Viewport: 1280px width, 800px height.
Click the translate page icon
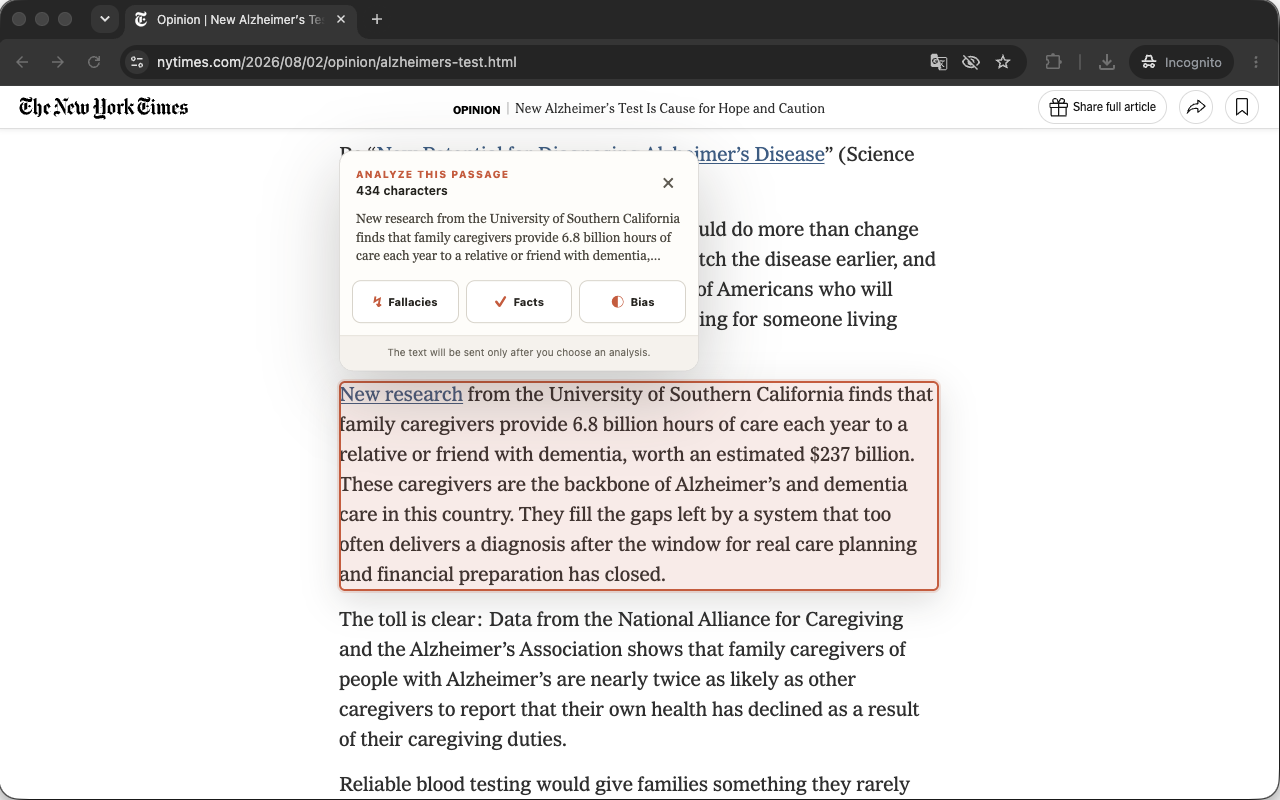(x=938, y=62)
